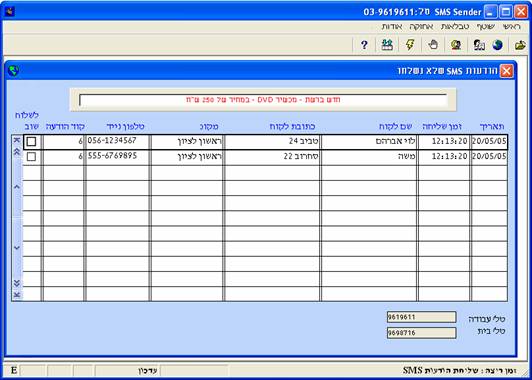Click the E indicator in status bar
Image resolution: width=532 pixels, height=380 pixels.
tap(14, 369)
